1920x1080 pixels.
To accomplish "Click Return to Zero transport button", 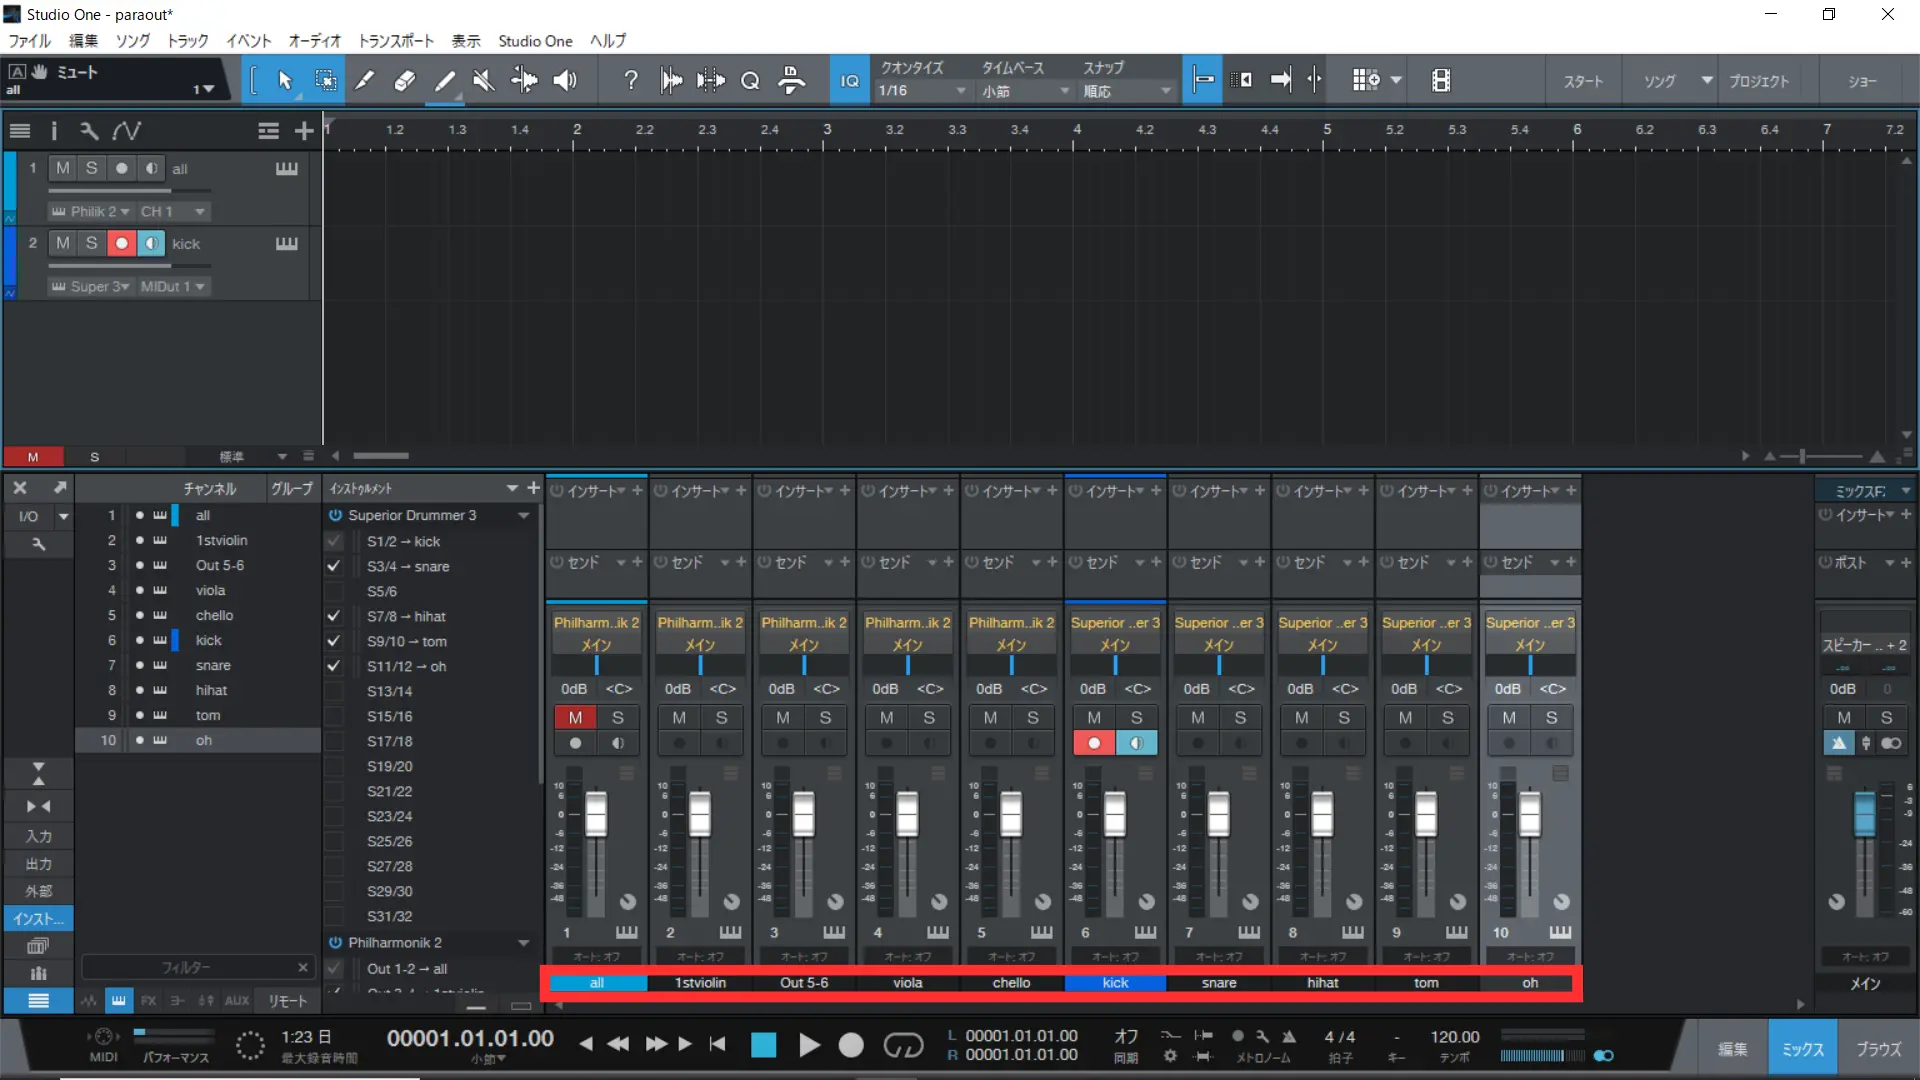I will [x=717, y=1044].
